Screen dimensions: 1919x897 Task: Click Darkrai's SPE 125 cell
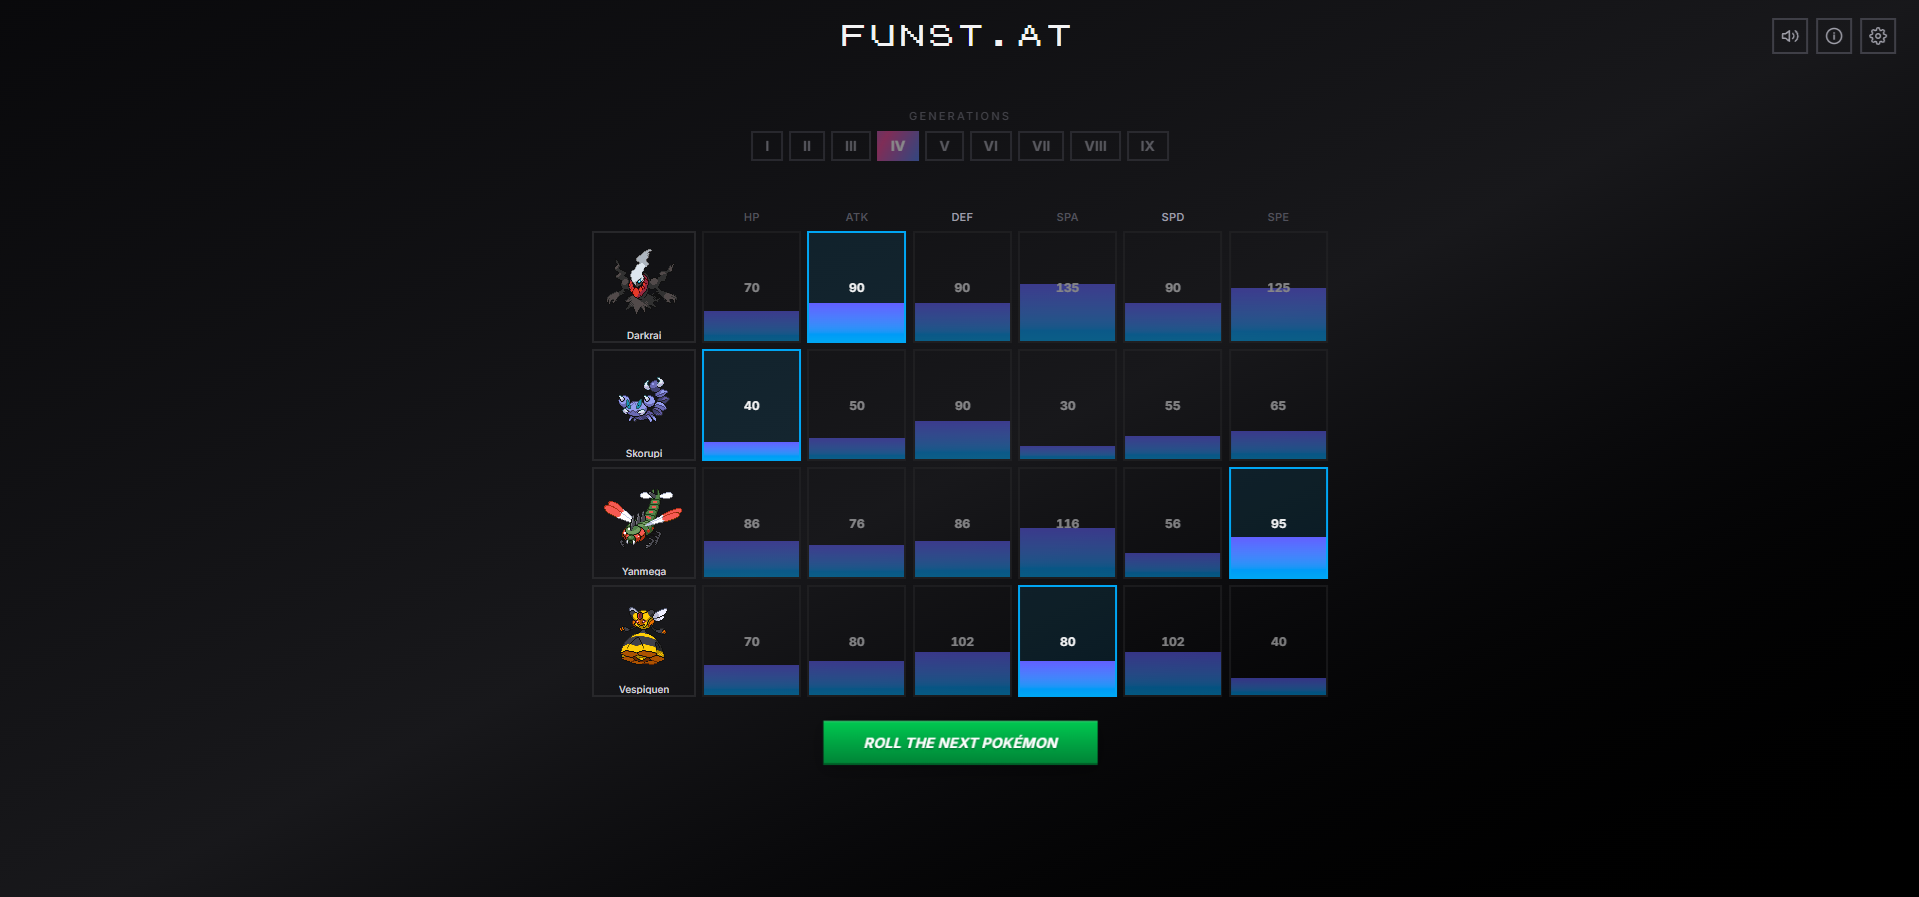[x=1278, y=287]
